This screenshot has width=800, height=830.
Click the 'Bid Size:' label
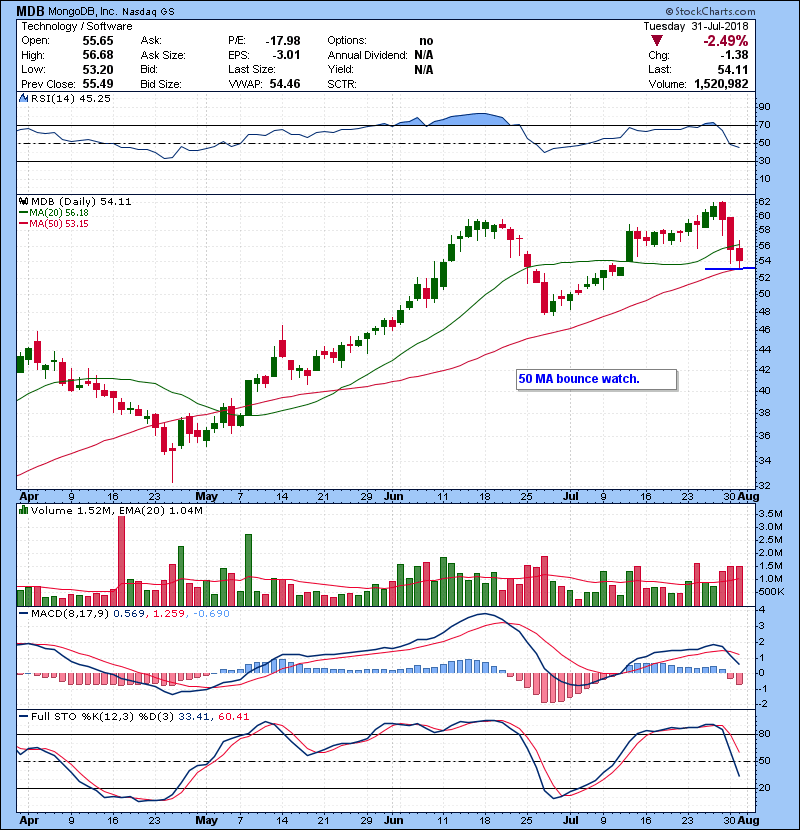point(161,84)
